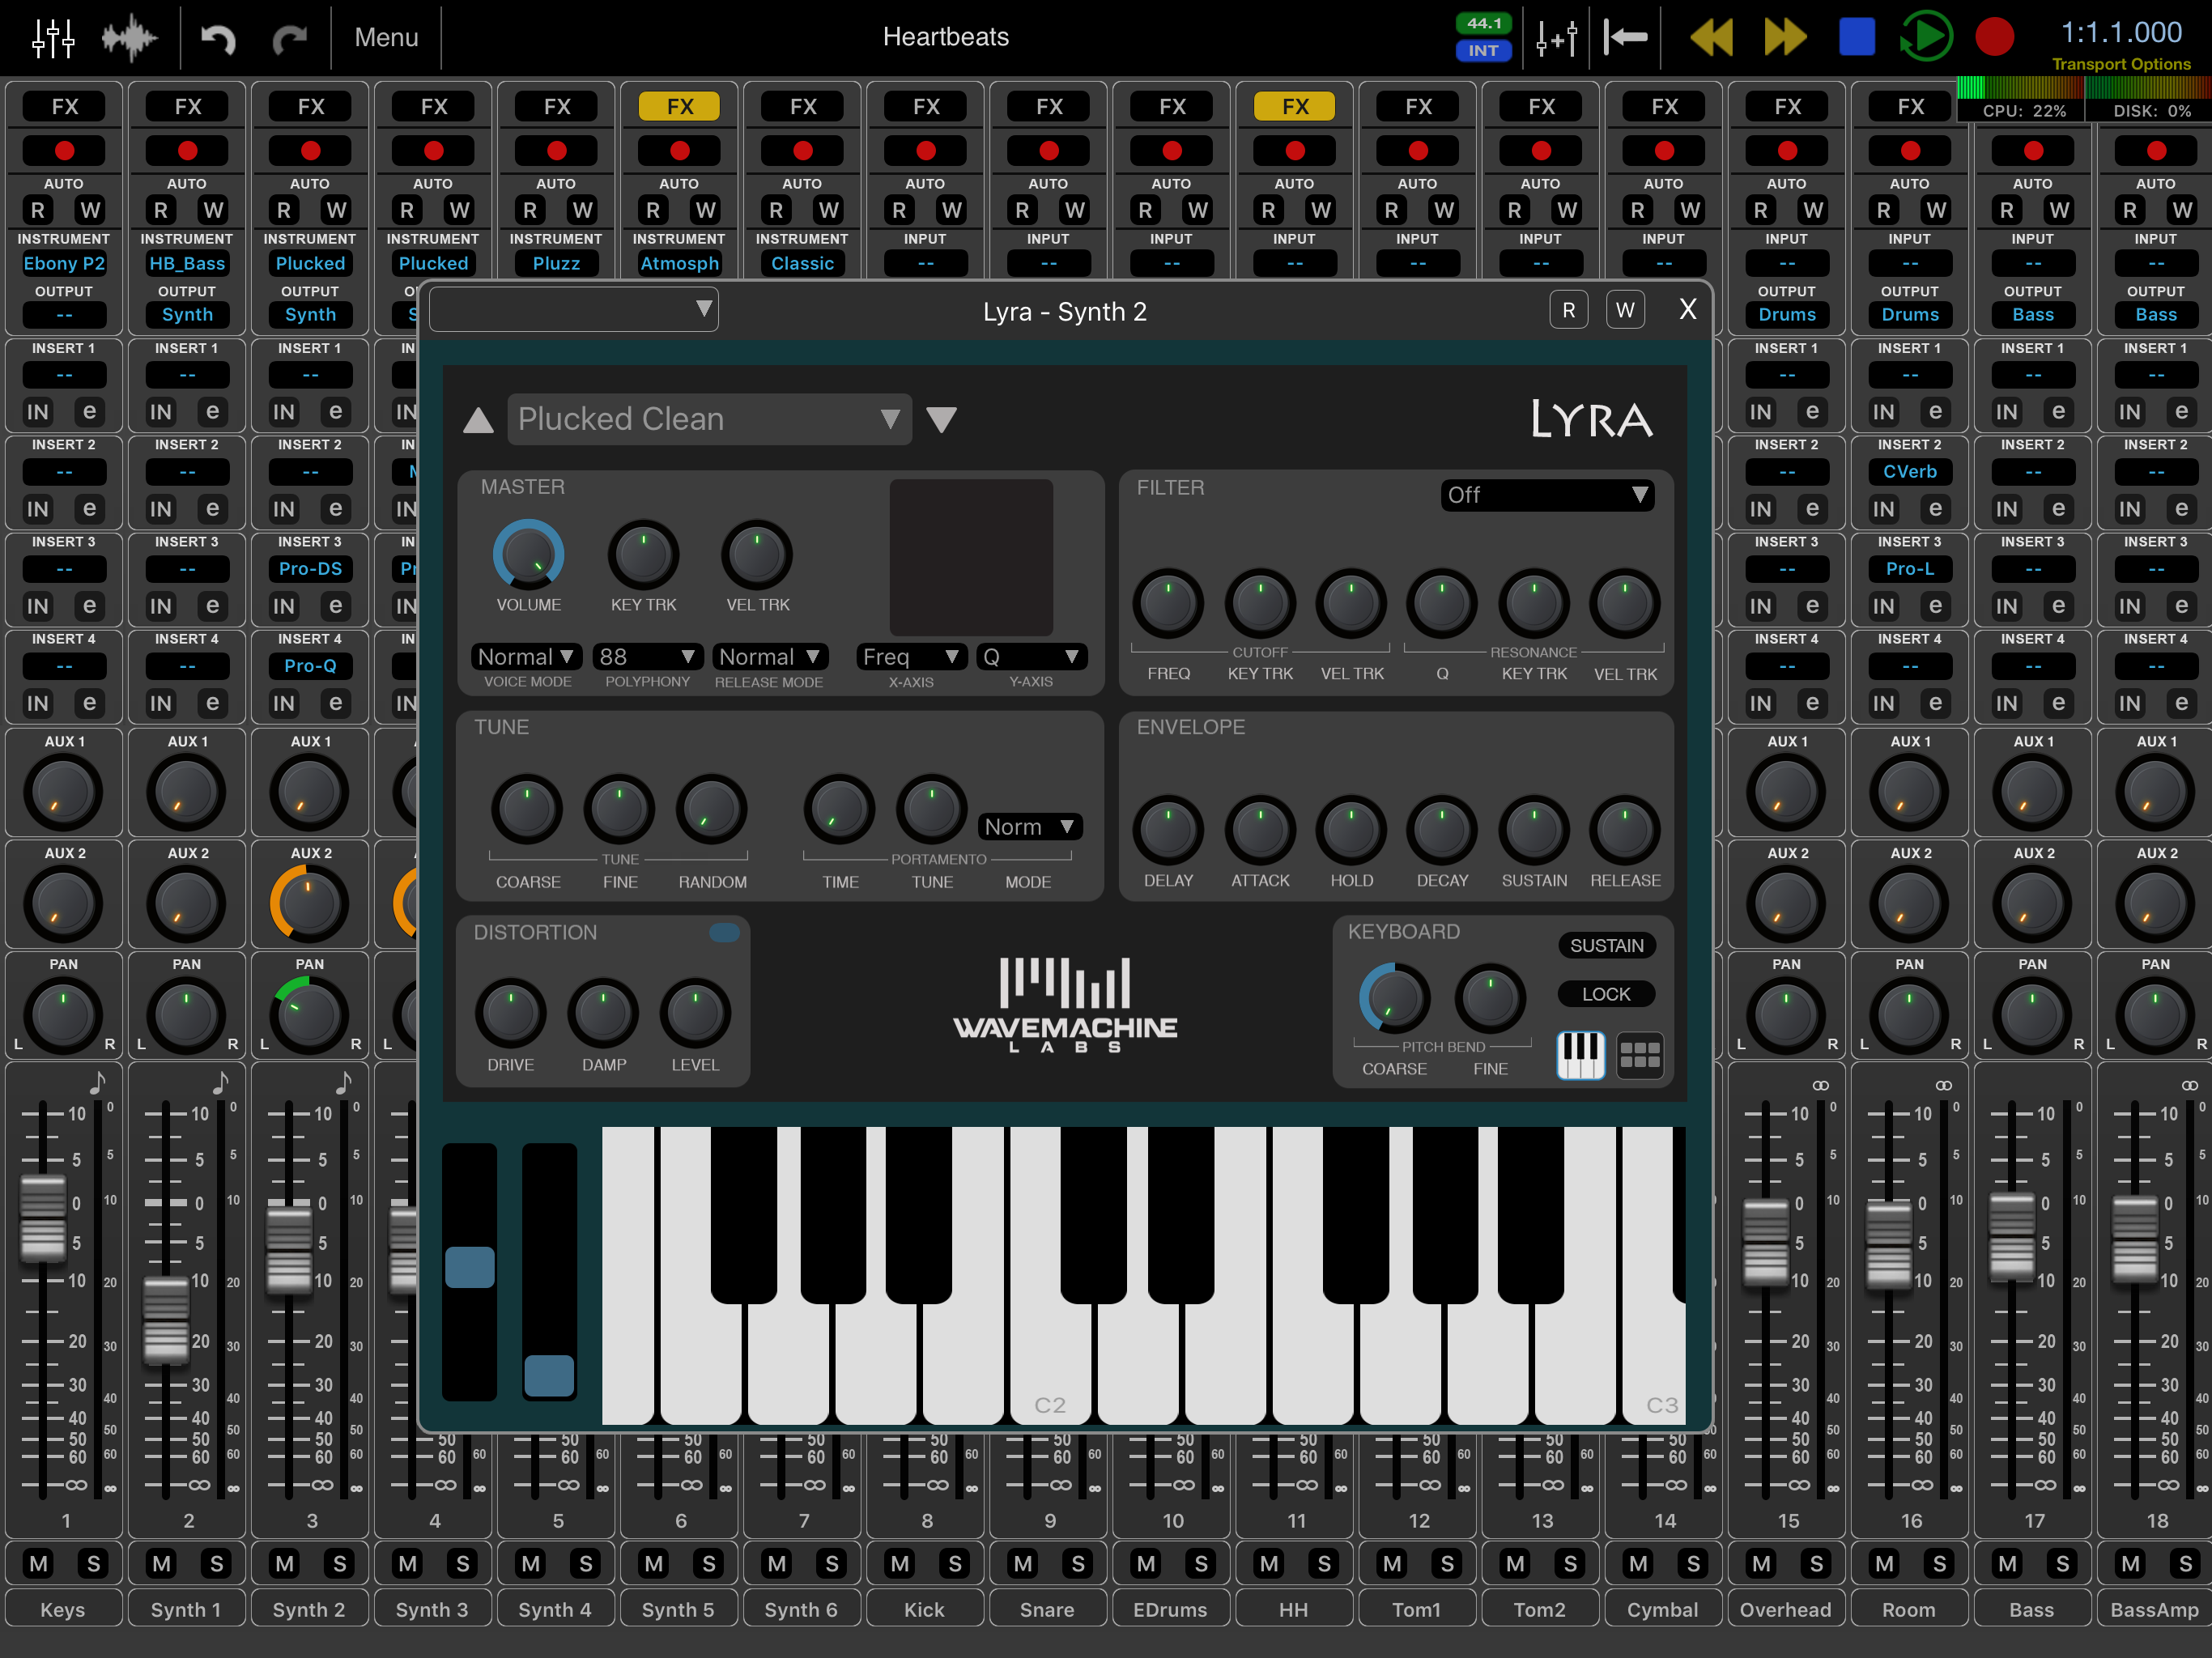Open the Plucked Clean preset dropdown
The height and width of the screenshot is (1658, 2212).
(x=709, y=419)
